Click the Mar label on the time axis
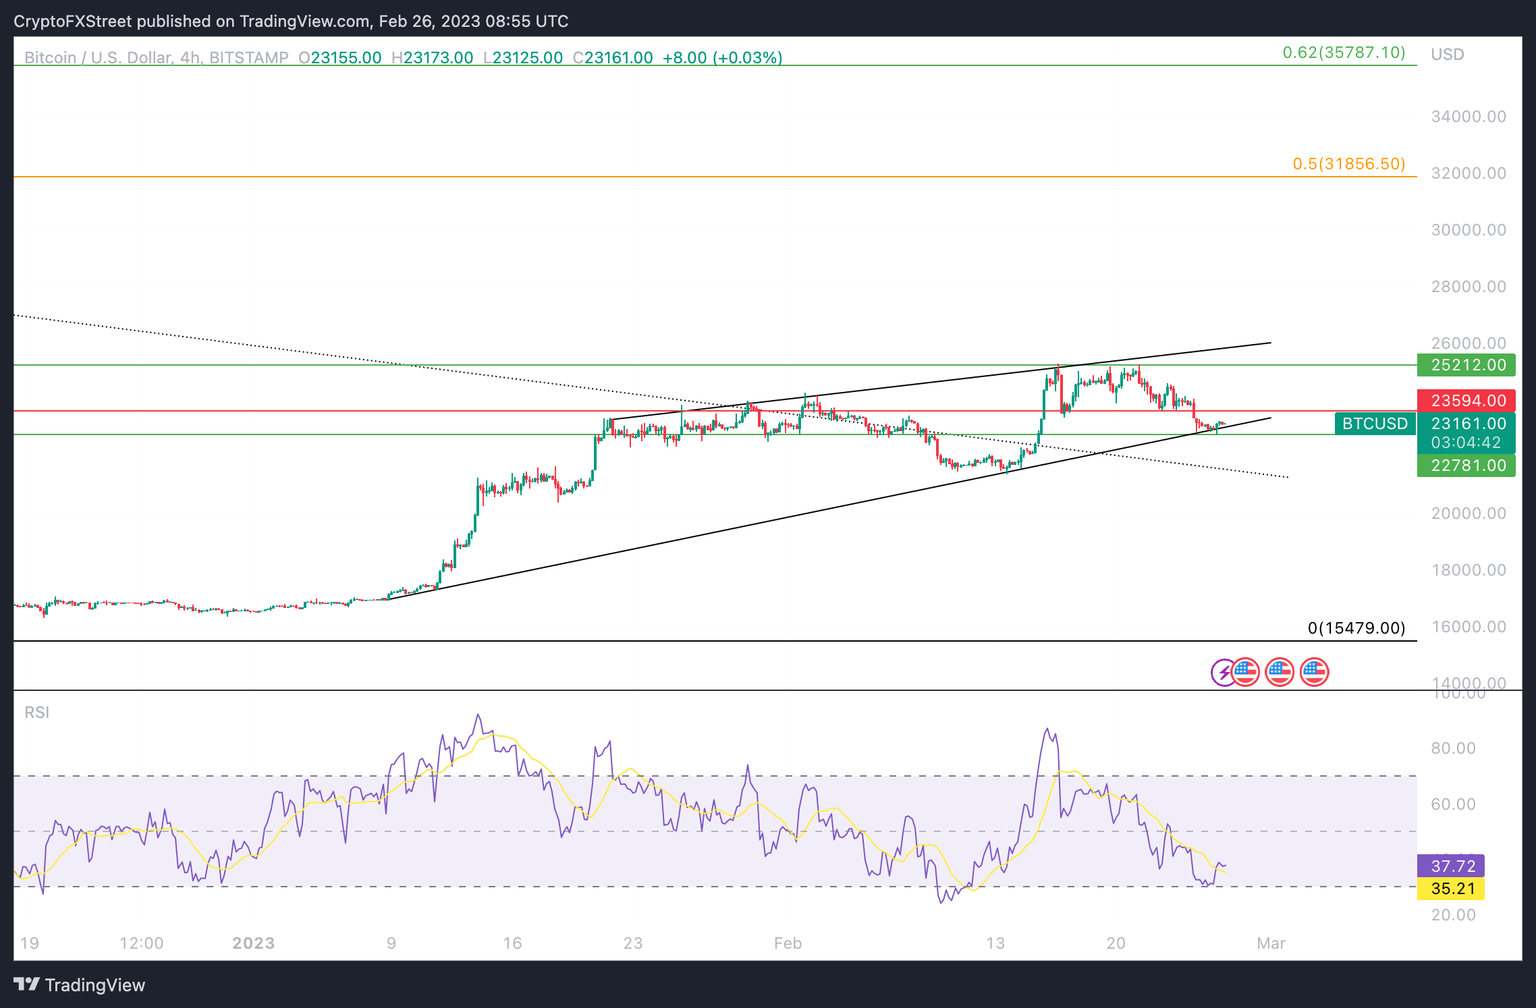Viewport: 1536px width, 1008px height. pos(1271,942)
